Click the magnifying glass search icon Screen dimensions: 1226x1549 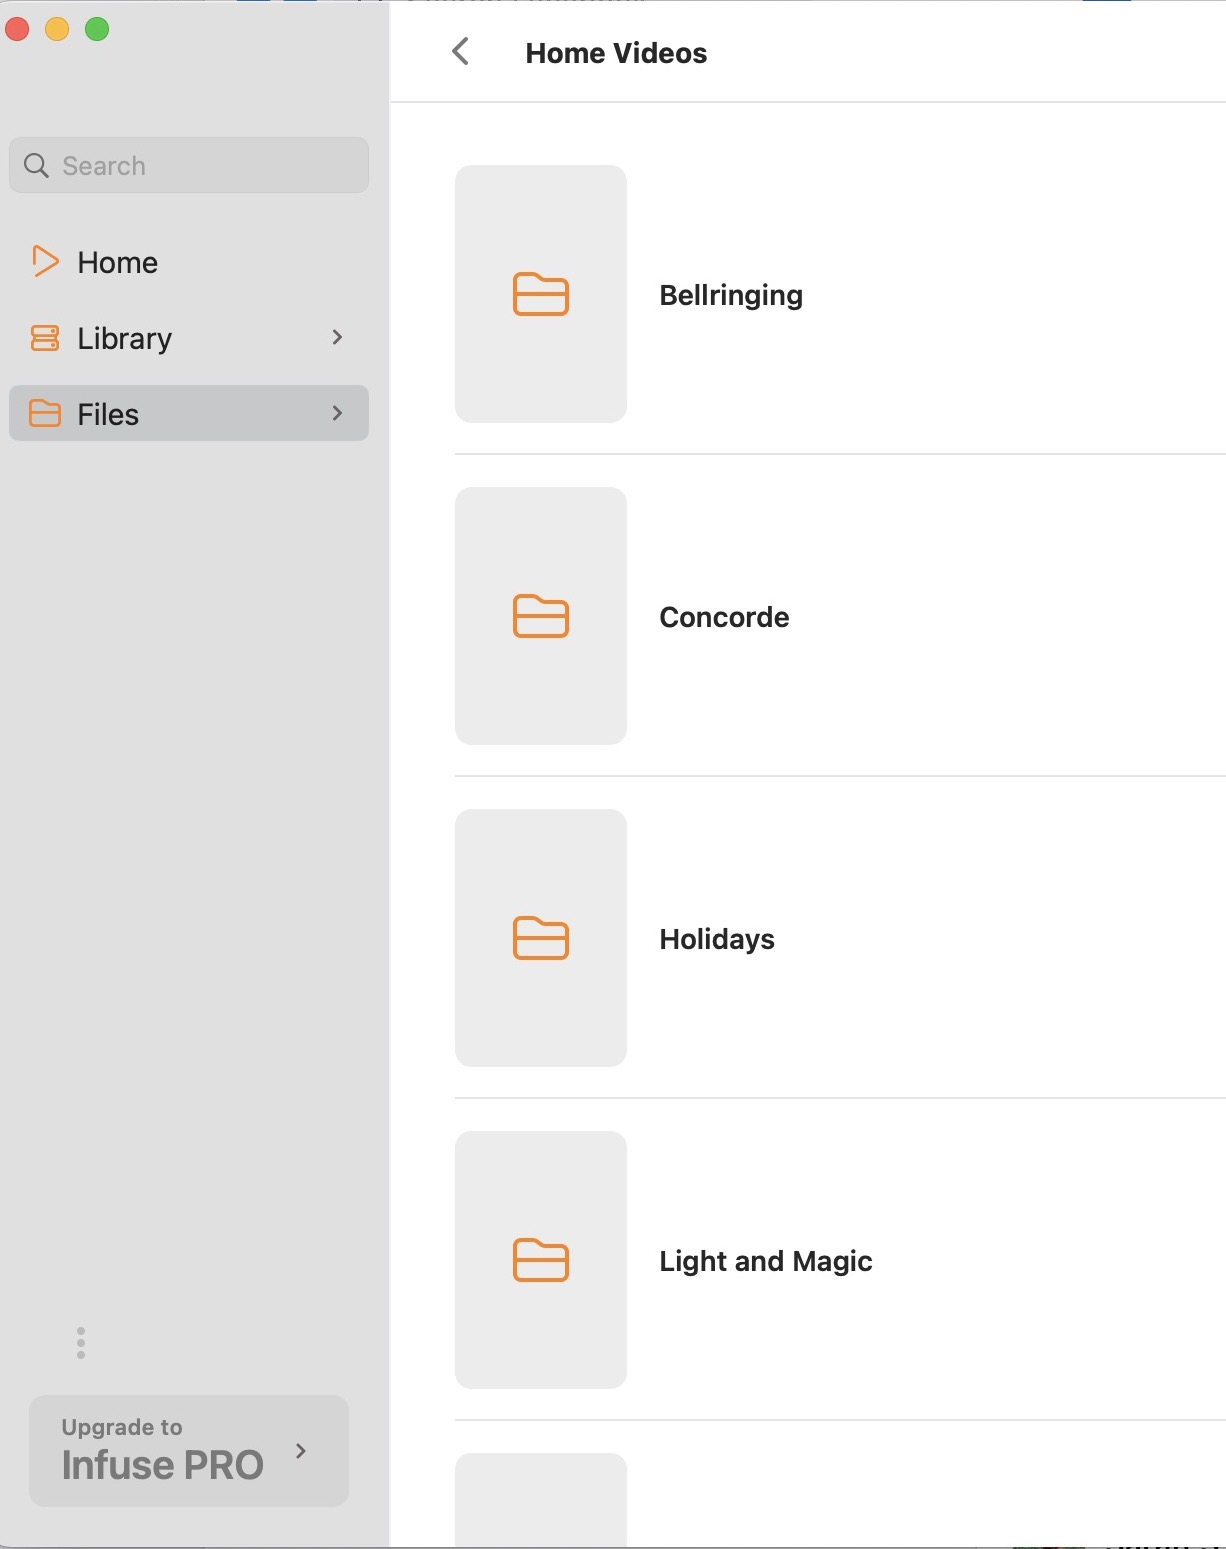[x=36, y=165]
